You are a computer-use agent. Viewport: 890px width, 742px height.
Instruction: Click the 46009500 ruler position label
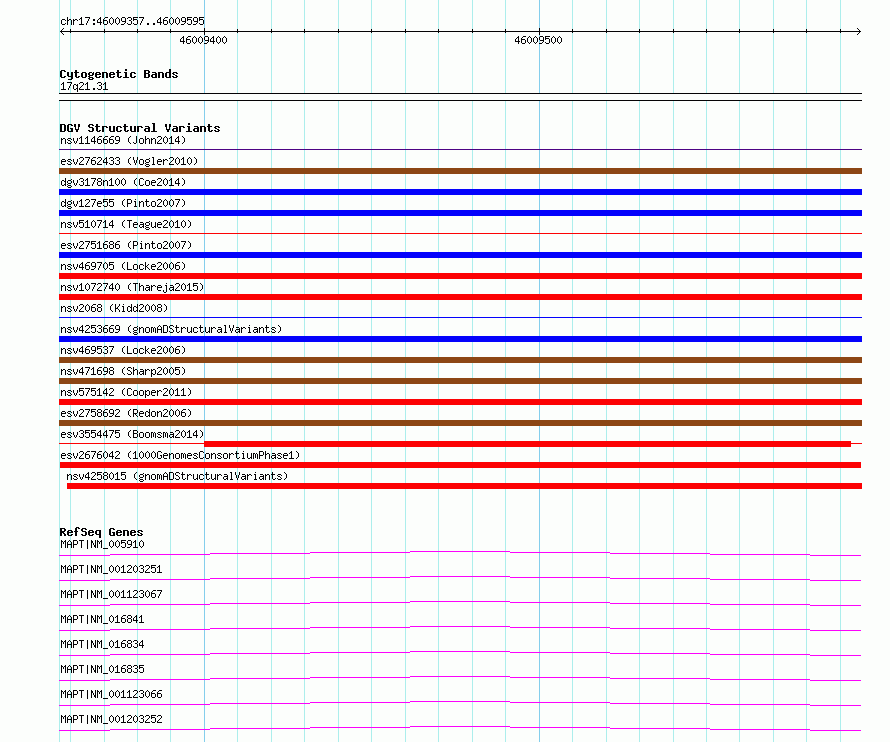click(x=538, y=40)
